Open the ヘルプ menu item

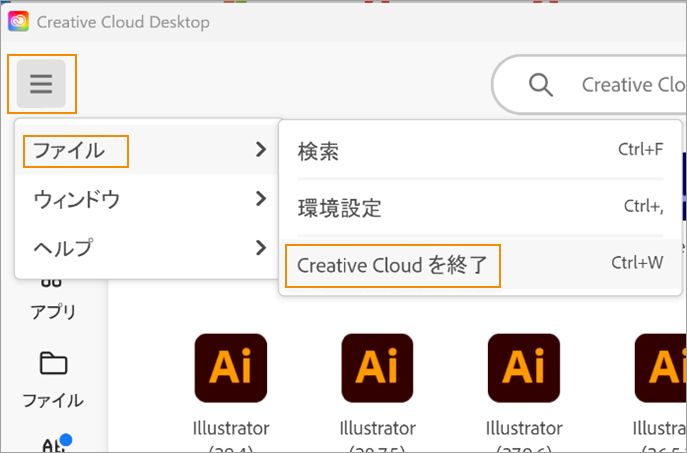point(147,248)
